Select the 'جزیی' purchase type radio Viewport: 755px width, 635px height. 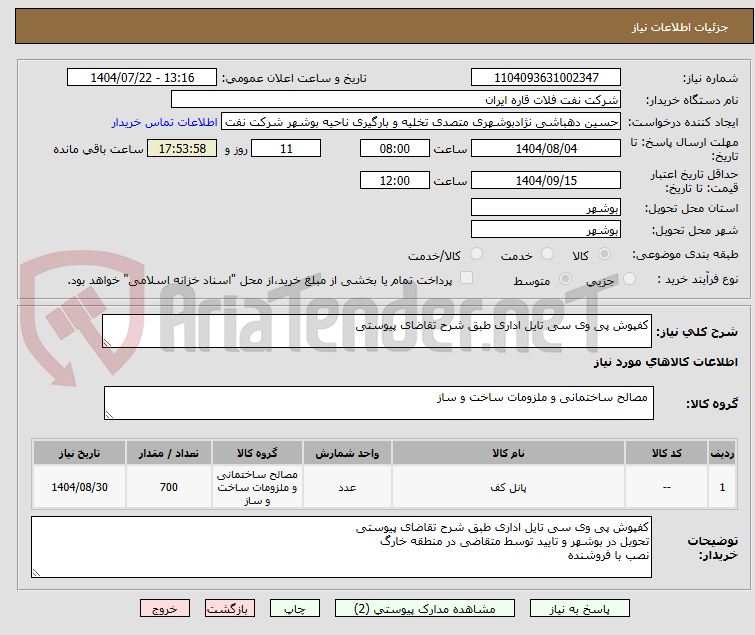click(629, 279)
